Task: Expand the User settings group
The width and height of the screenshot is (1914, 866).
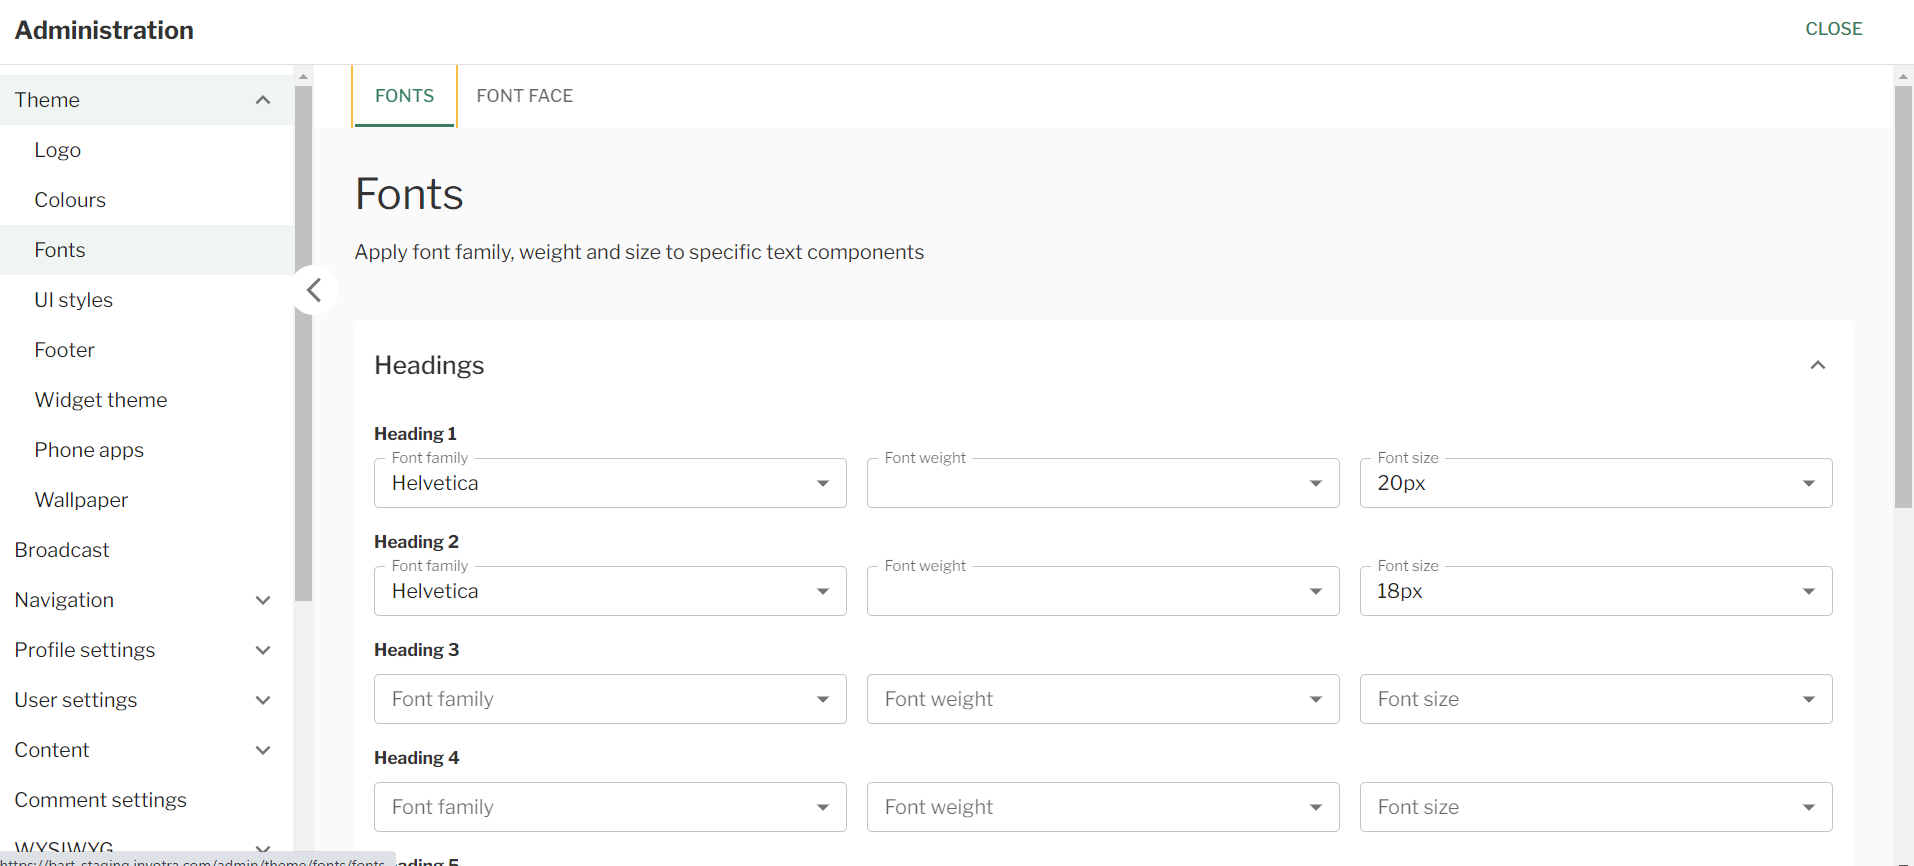Action: (262, 700)
